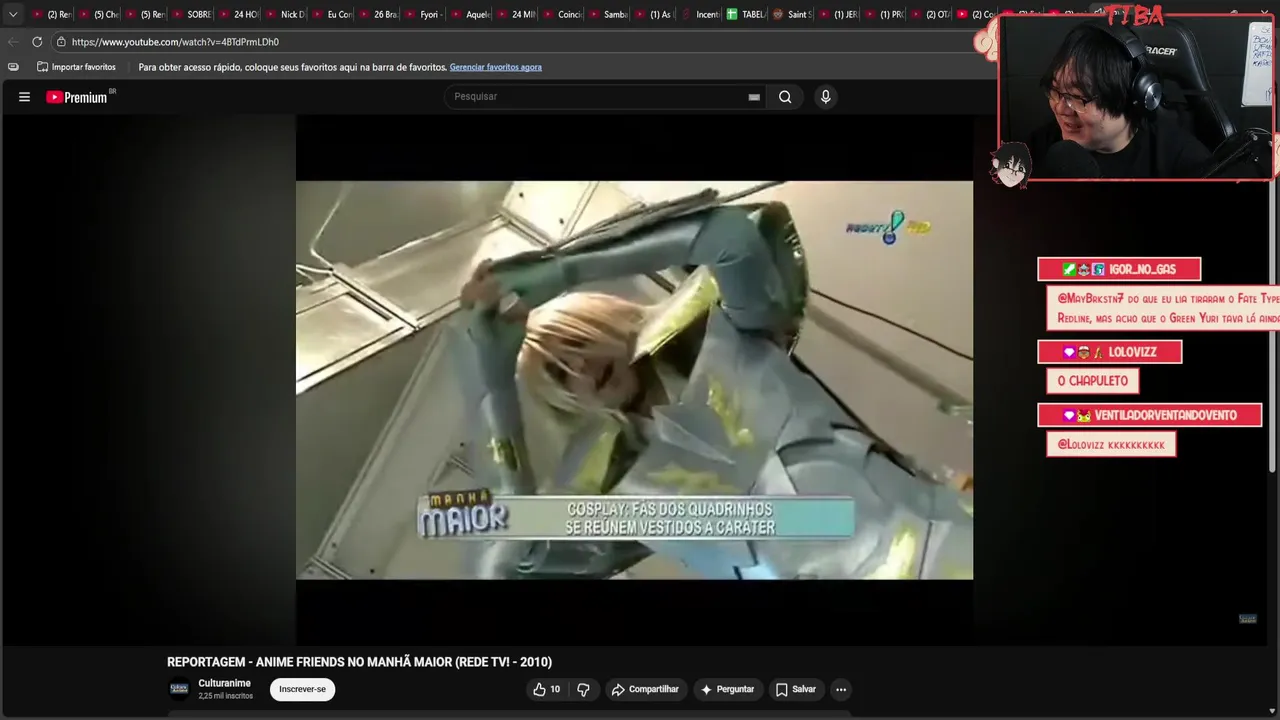Share the video via Compartilhar
1280x720 pixels.
coord(645,689)
